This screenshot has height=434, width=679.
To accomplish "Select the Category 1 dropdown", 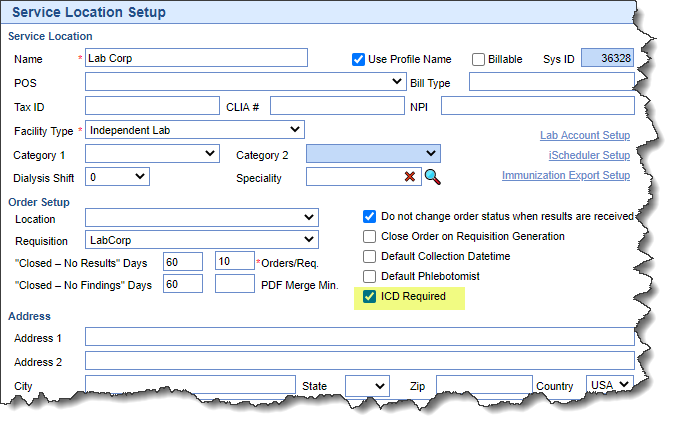I will point(152,154).
